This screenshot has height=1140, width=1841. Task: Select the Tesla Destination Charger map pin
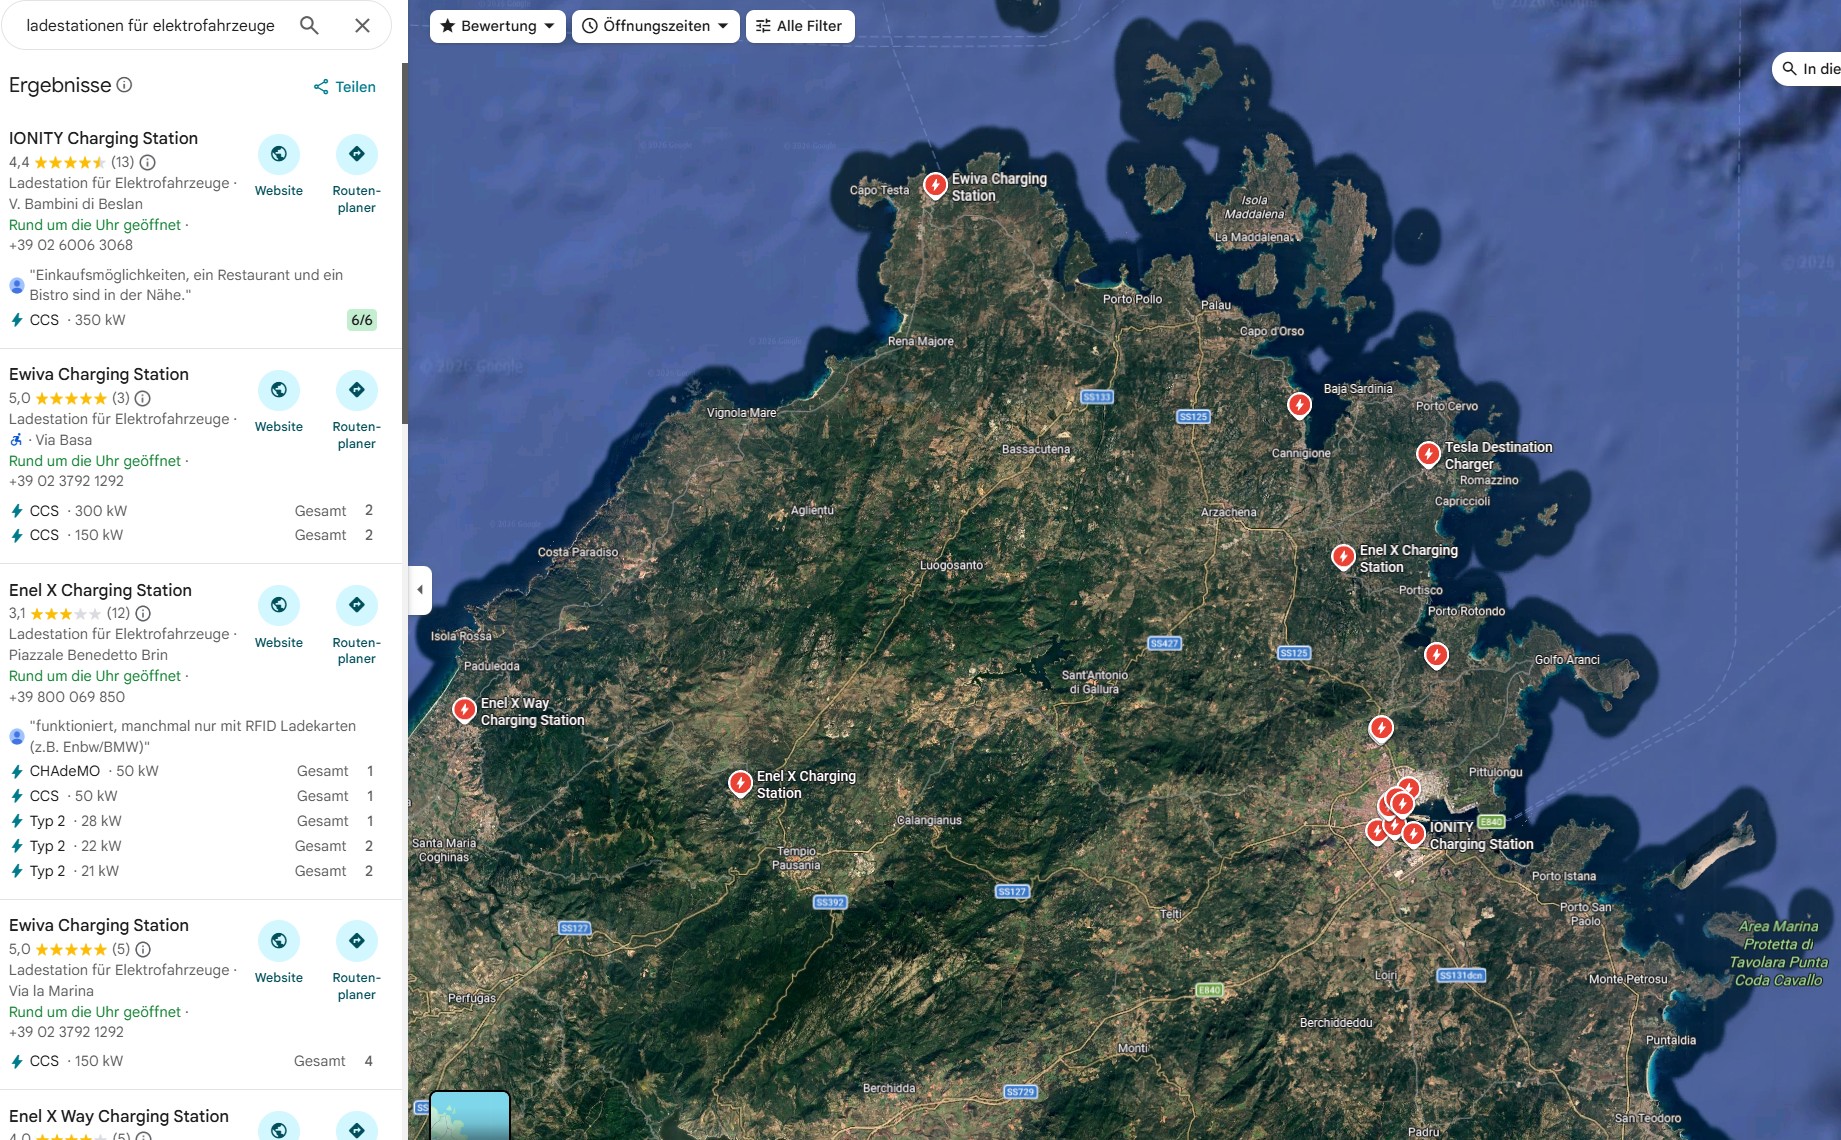pyautogui.click(x=1428, y=454)
